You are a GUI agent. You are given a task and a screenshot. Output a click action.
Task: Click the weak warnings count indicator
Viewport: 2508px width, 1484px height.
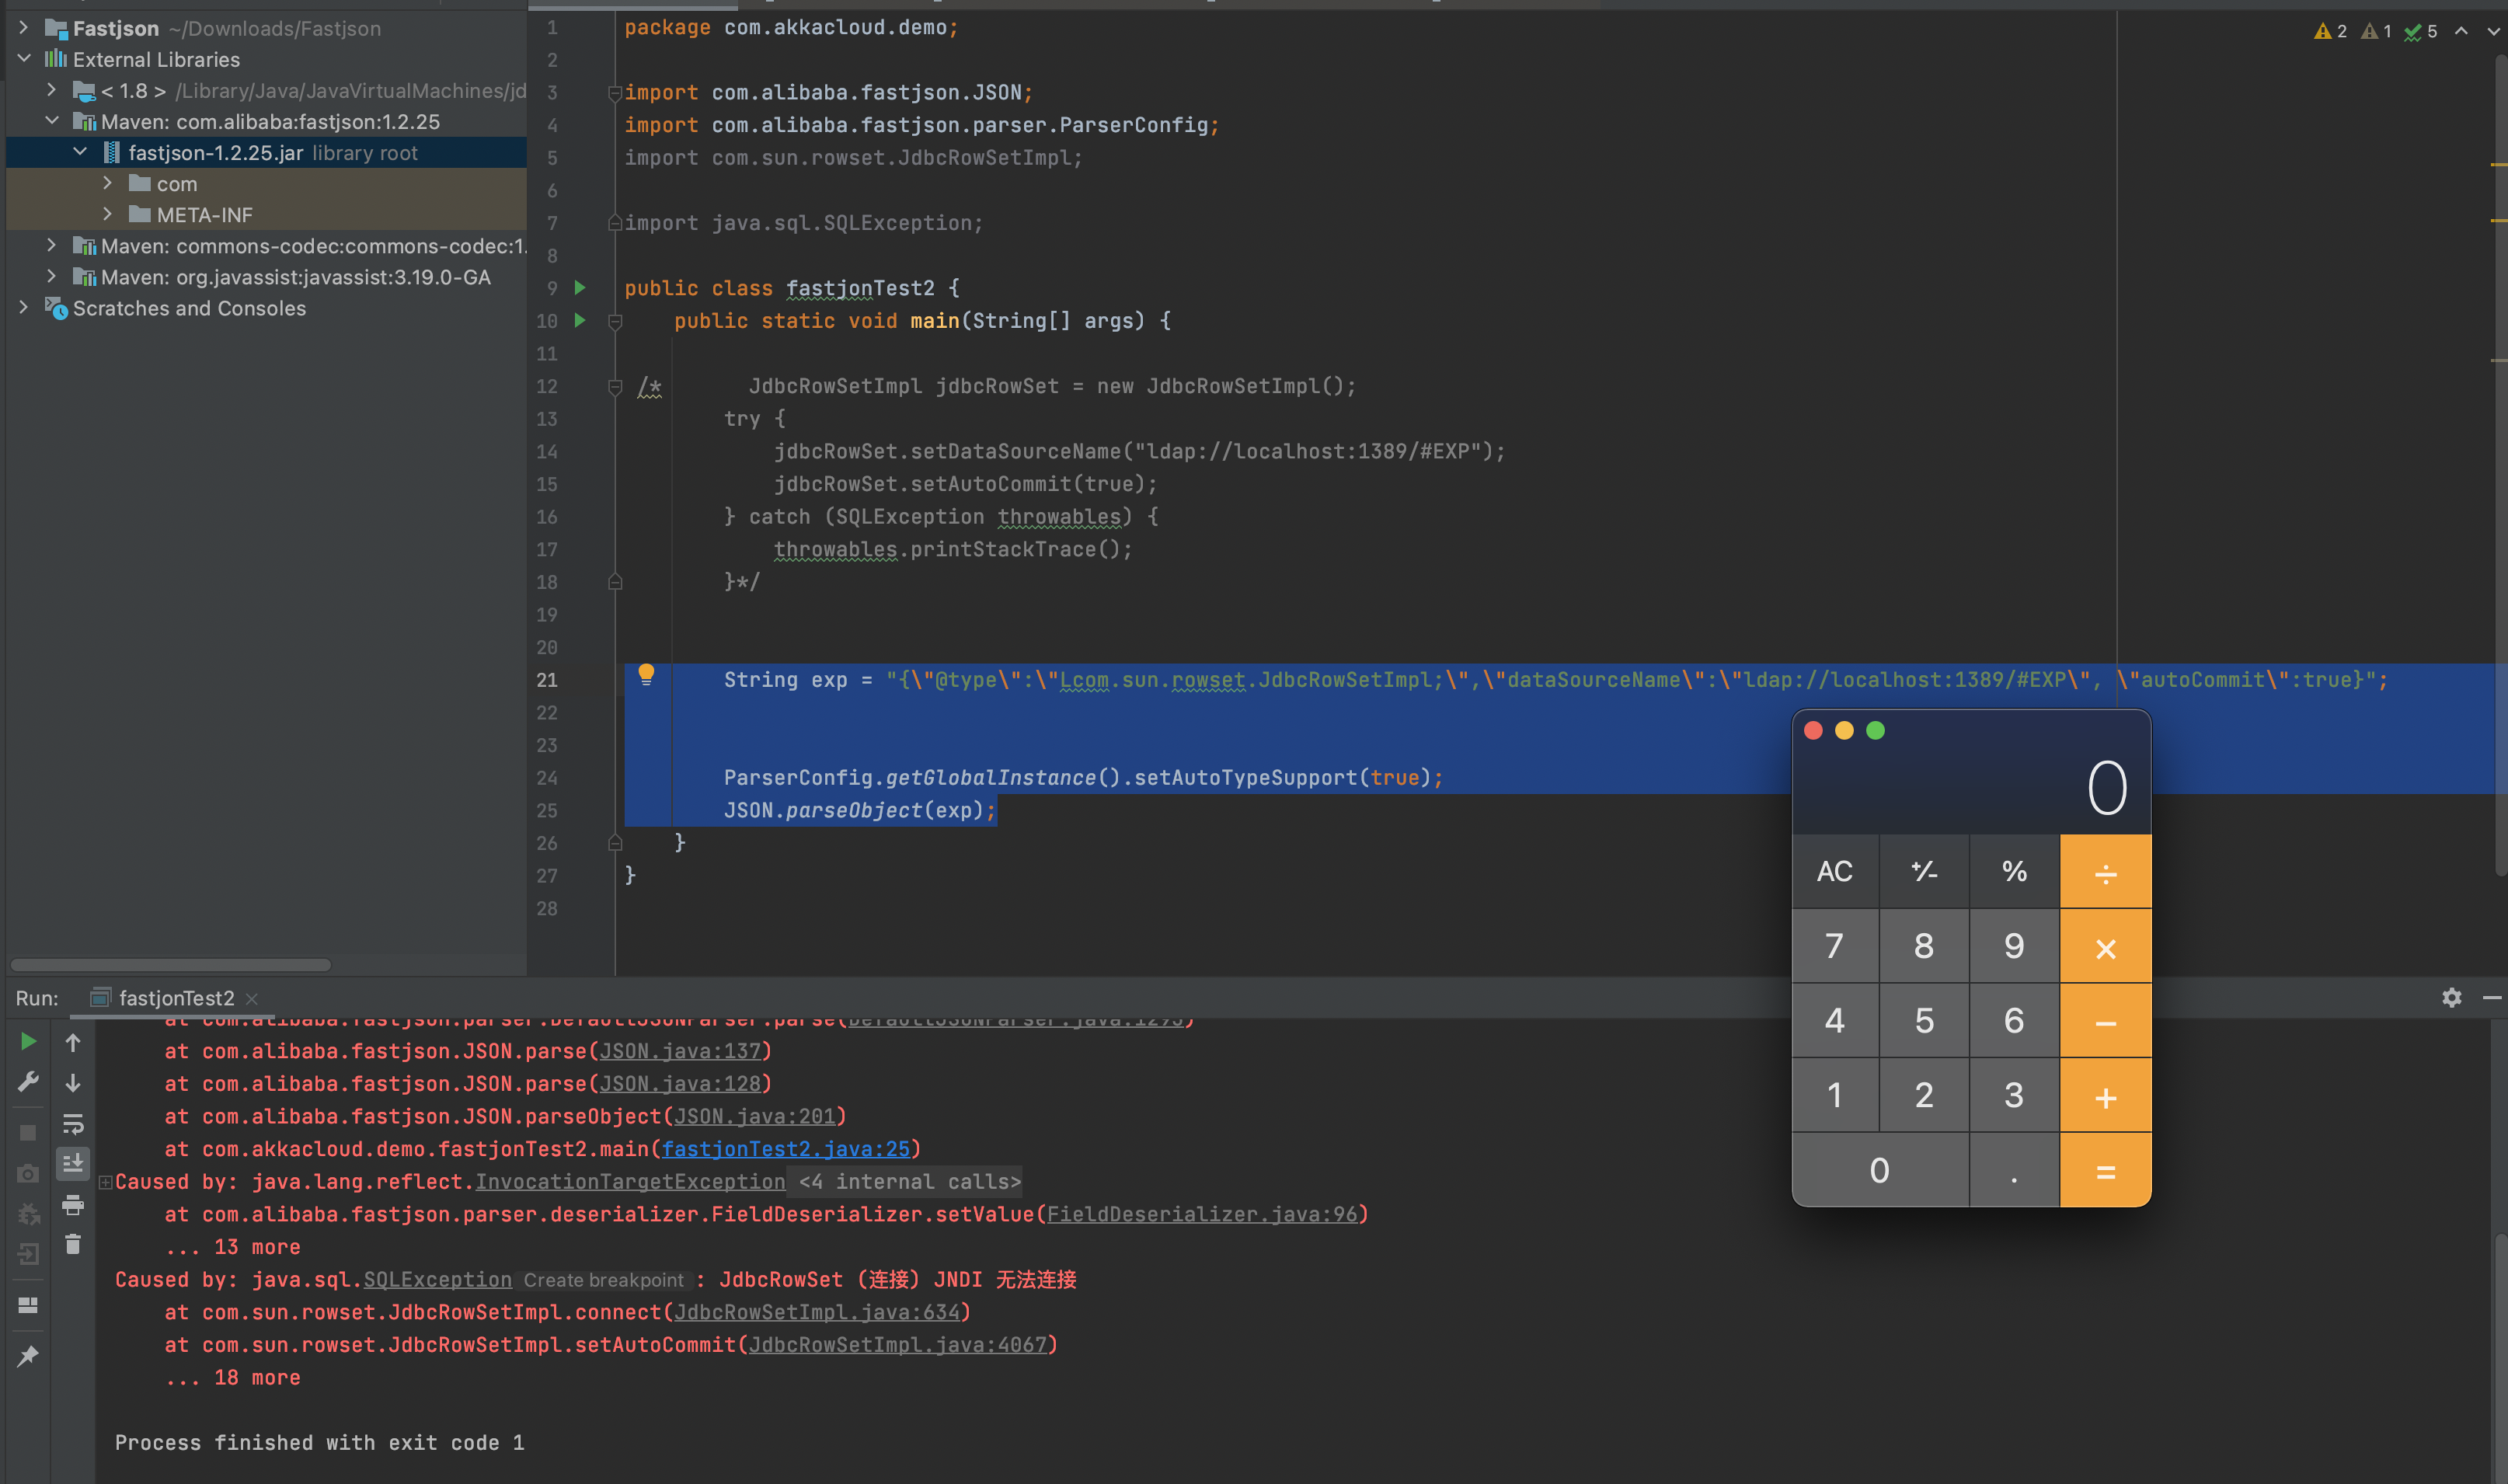(x=2377, y=31)
